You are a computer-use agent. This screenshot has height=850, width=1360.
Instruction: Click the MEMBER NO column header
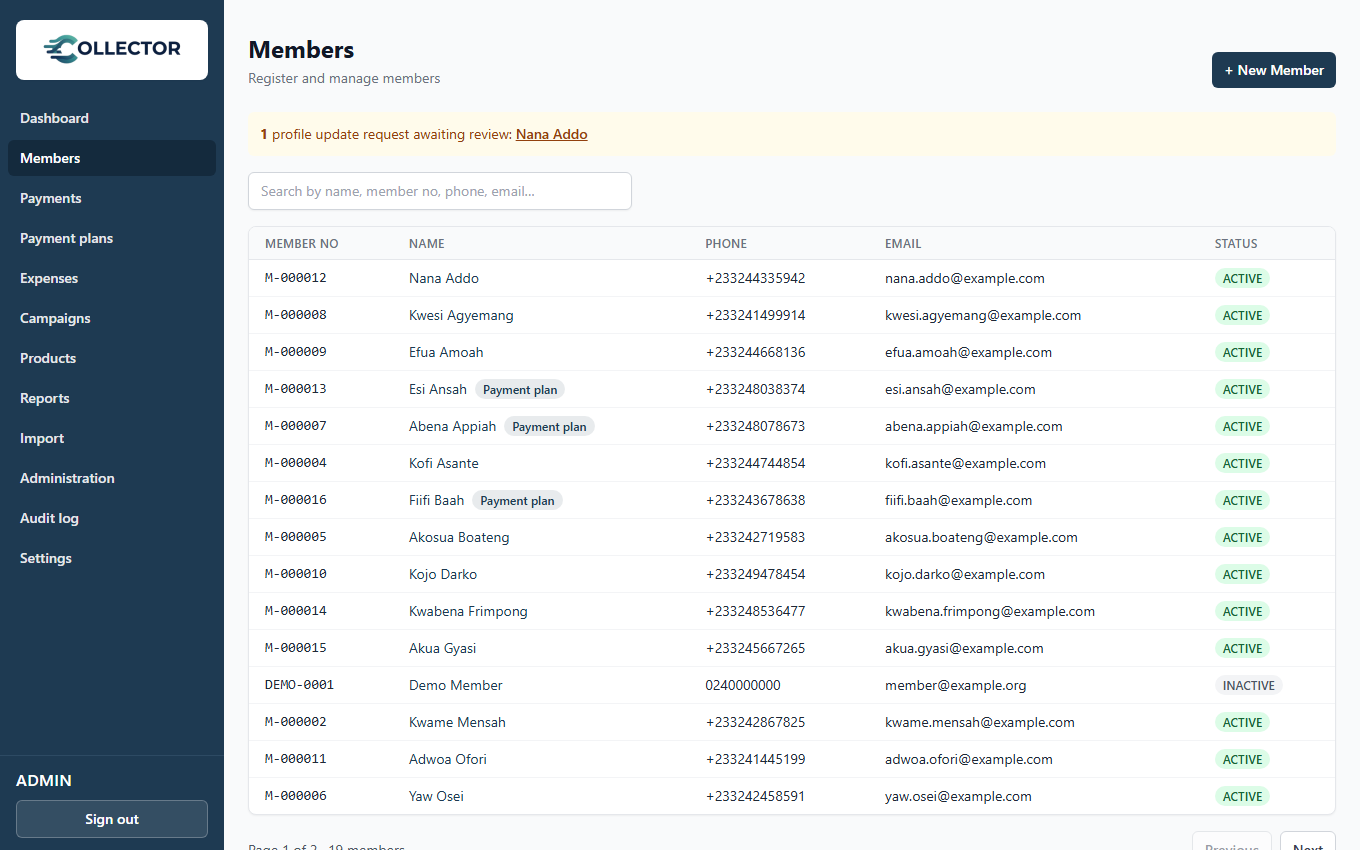click(302, 244)
